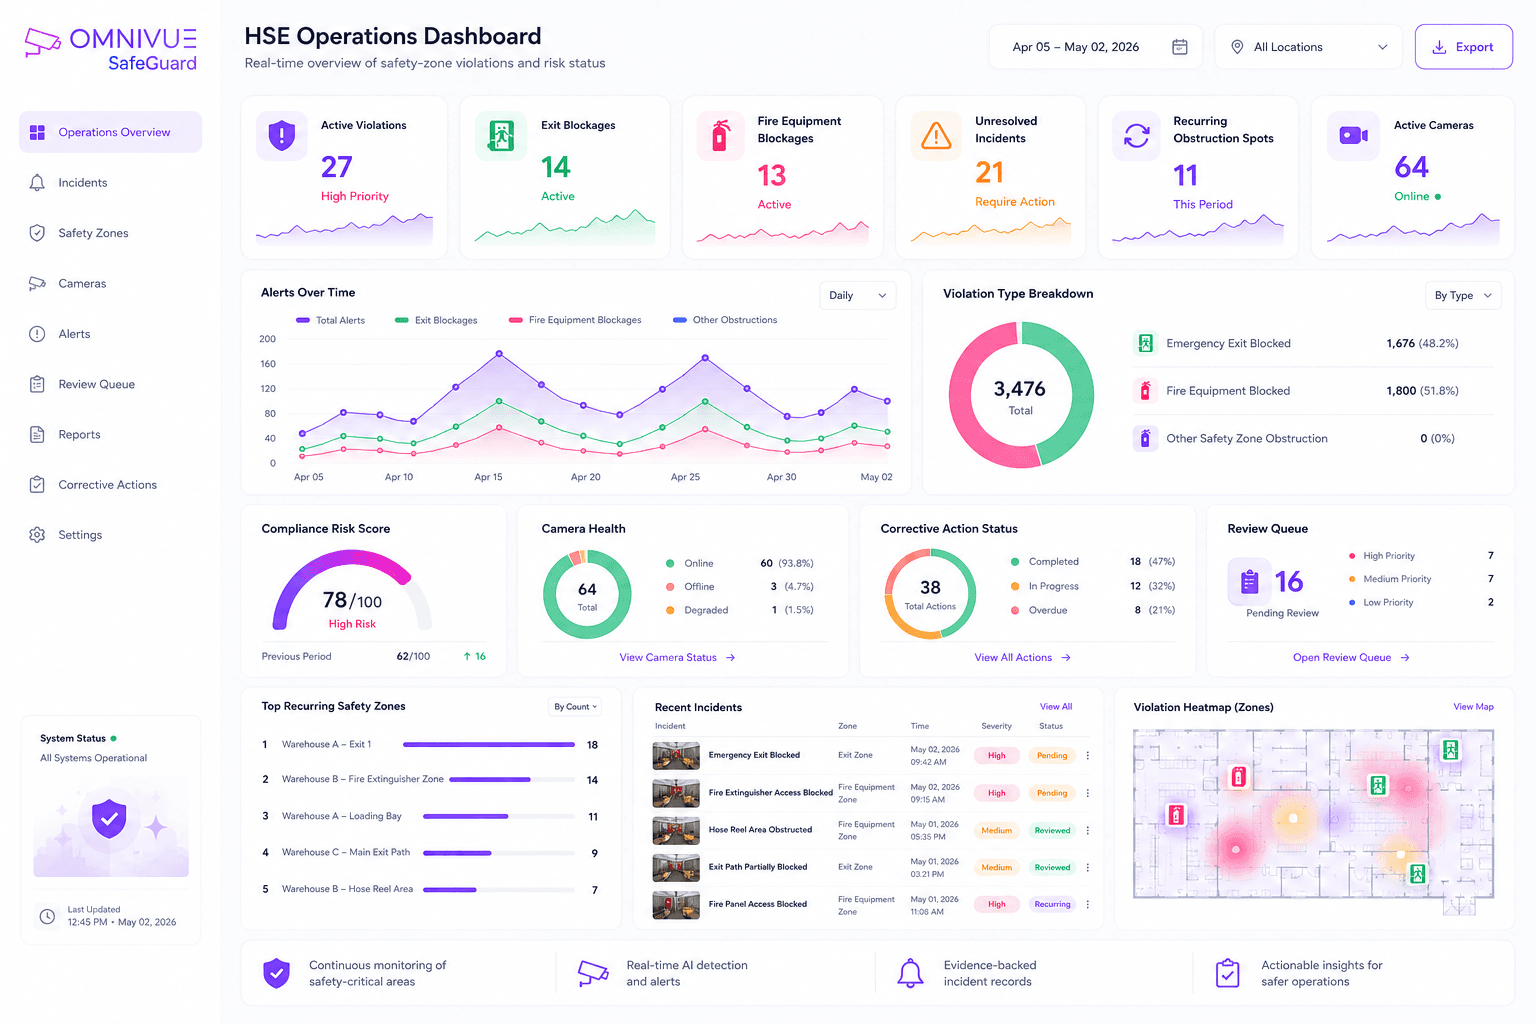Viewport: 1536px width, 1024px height.
Task: Click the Recurring Obstruction Spots refresh icon
Action: point(1137,135)
